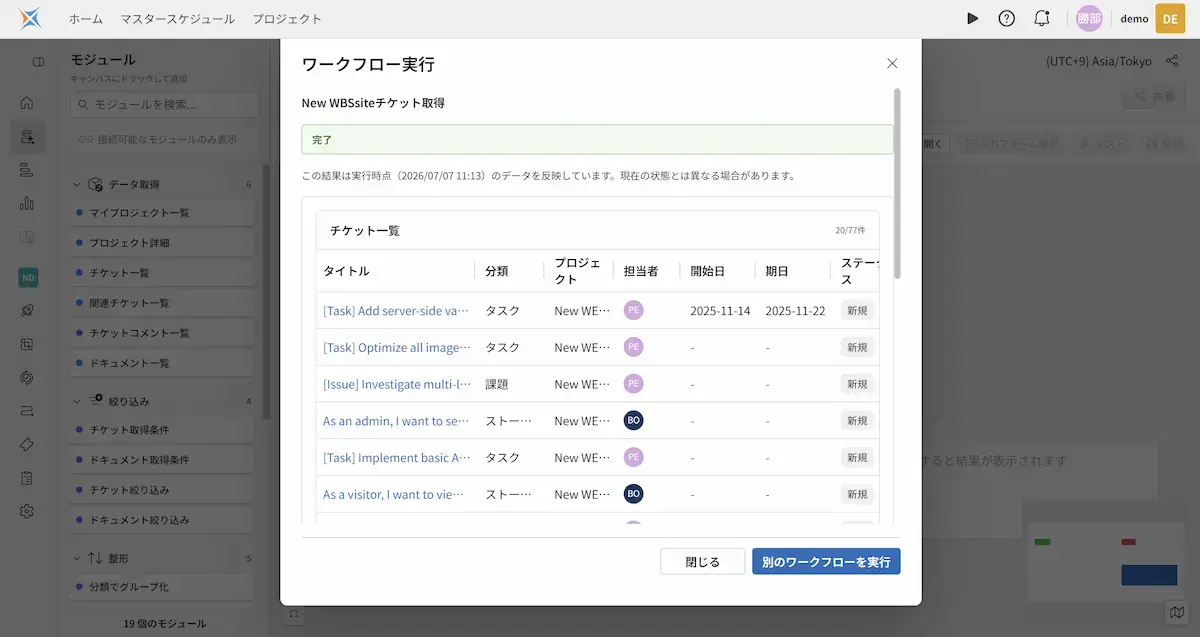The width and height of the screenshot is (1200, 637).
Task: Click the 閉じる button
Action: click(703, 561)
